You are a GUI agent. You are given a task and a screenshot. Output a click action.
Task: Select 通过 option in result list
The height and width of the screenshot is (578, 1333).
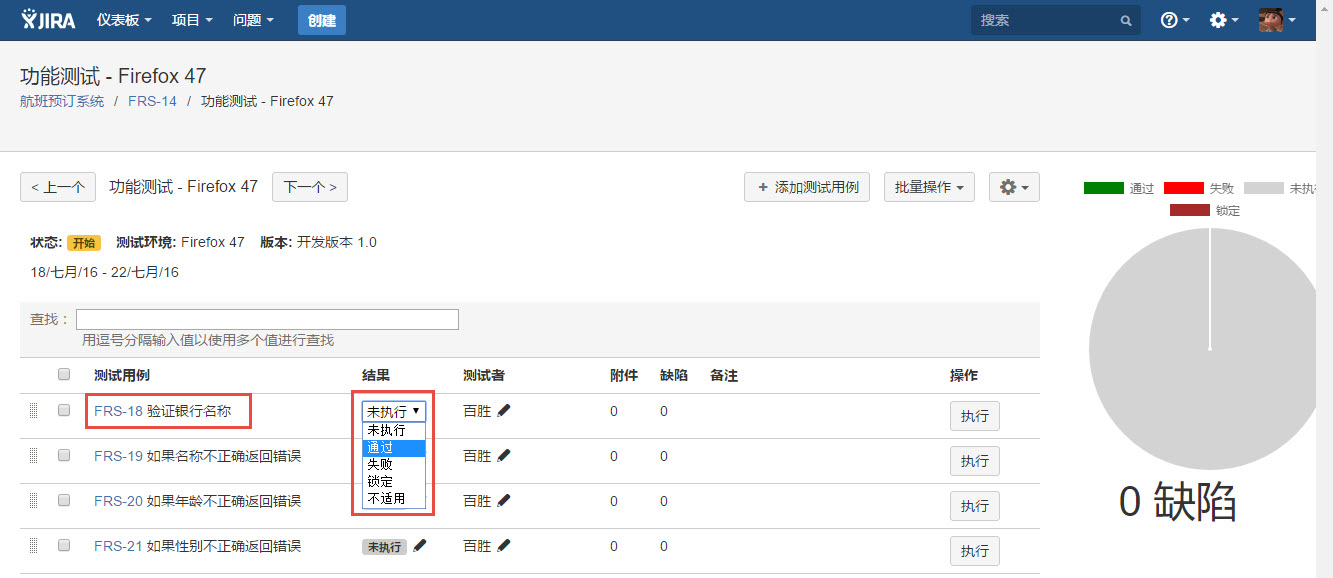tap(394, 447)
